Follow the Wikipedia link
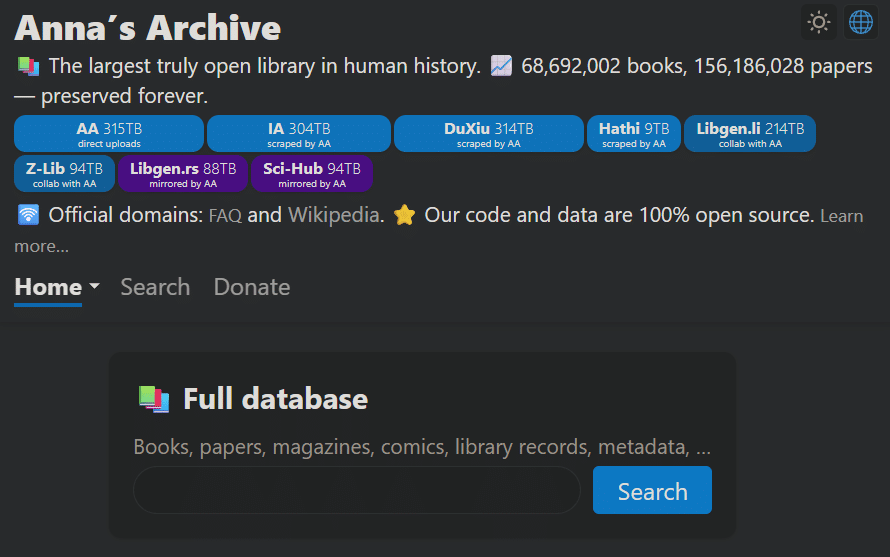The height and width of the screenshot is (557, 890). coord(333,215)
